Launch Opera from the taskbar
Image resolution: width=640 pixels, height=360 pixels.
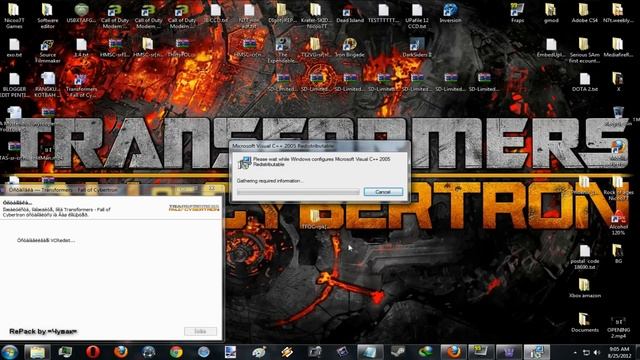point(93,352)
